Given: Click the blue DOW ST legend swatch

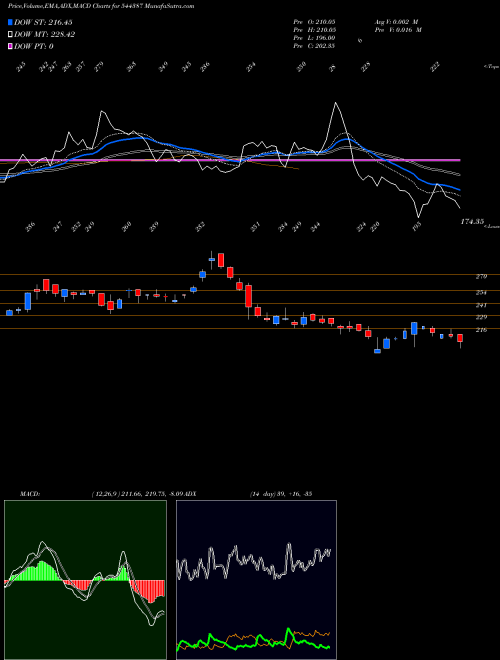Looking at the screenshot, I should click(10, 22).
